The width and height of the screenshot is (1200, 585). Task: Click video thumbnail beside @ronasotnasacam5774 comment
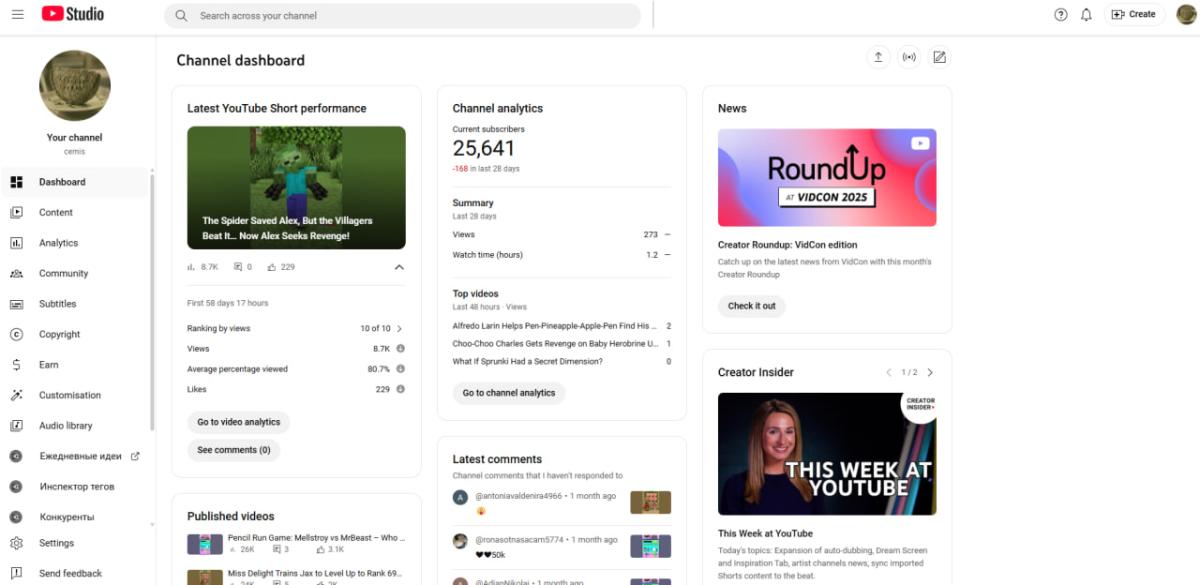[x=650, y=546]
